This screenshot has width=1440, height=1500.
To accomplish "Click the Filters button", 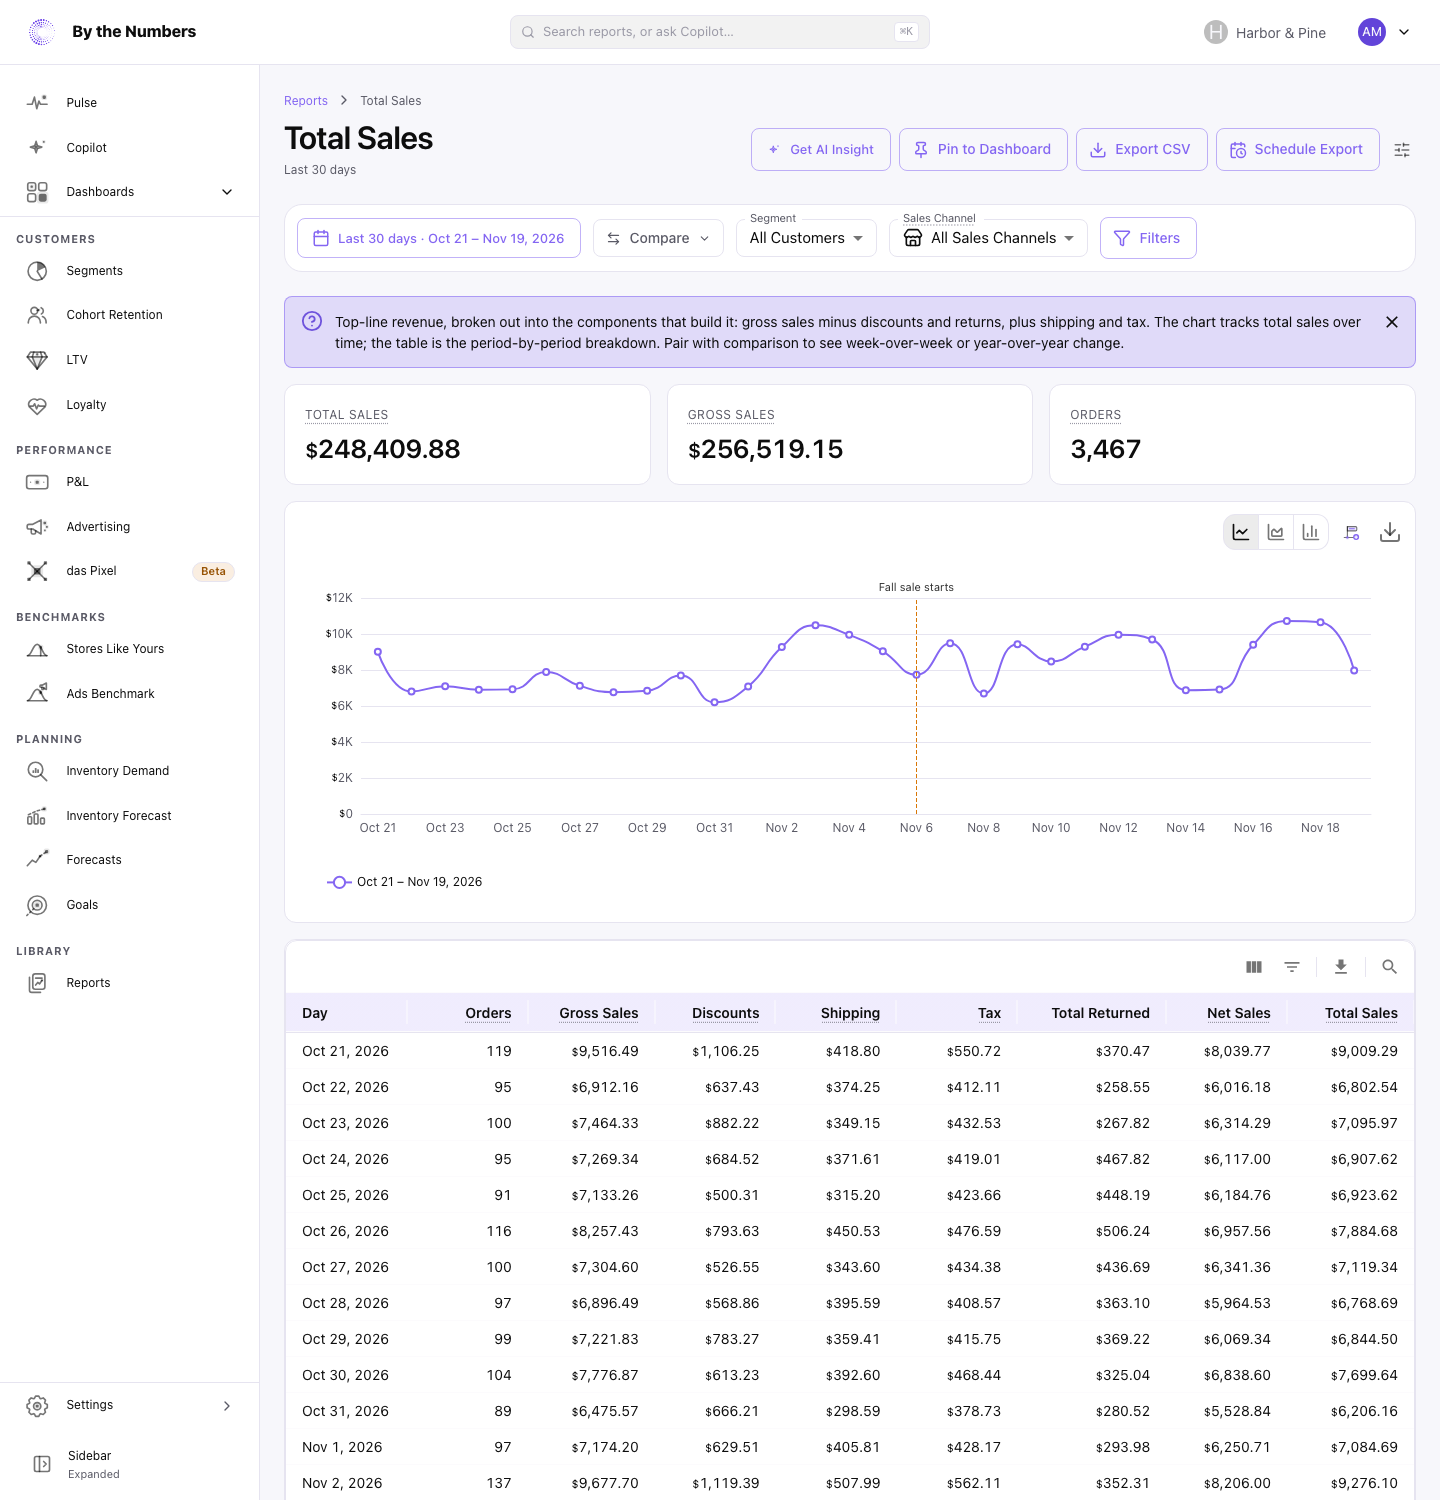I will tap(1148, 238).
